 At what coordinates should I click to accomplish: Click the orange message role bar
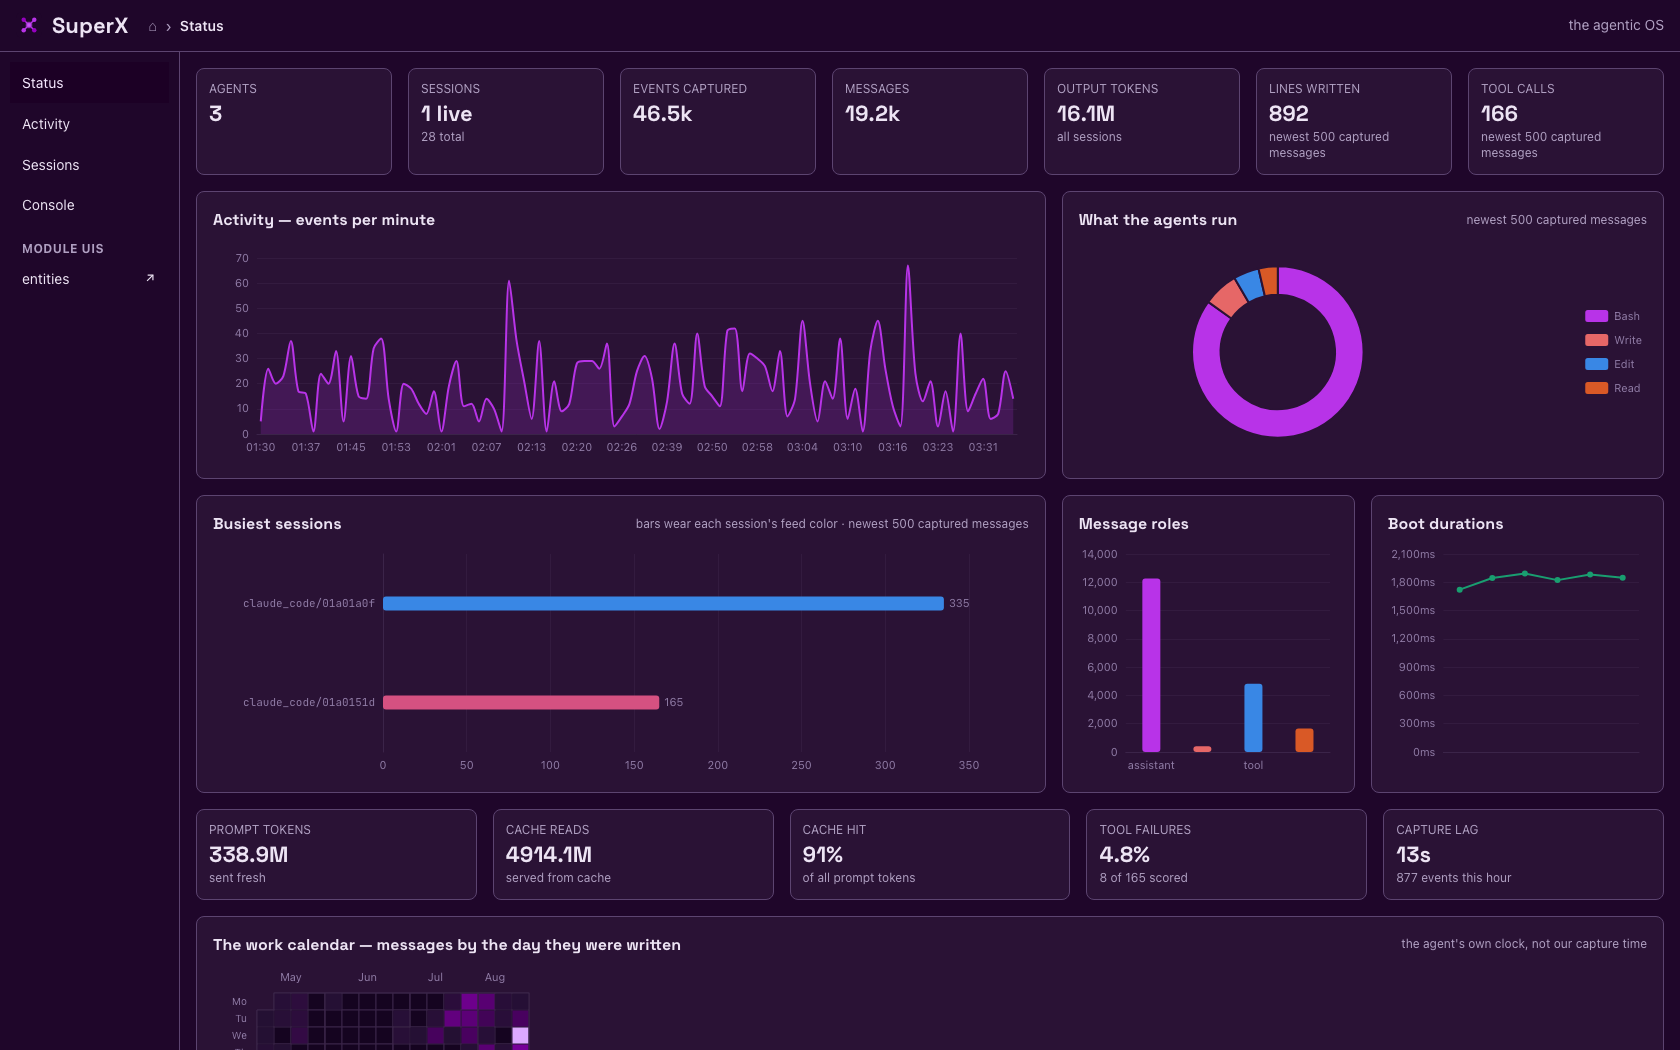point(1304,740)
